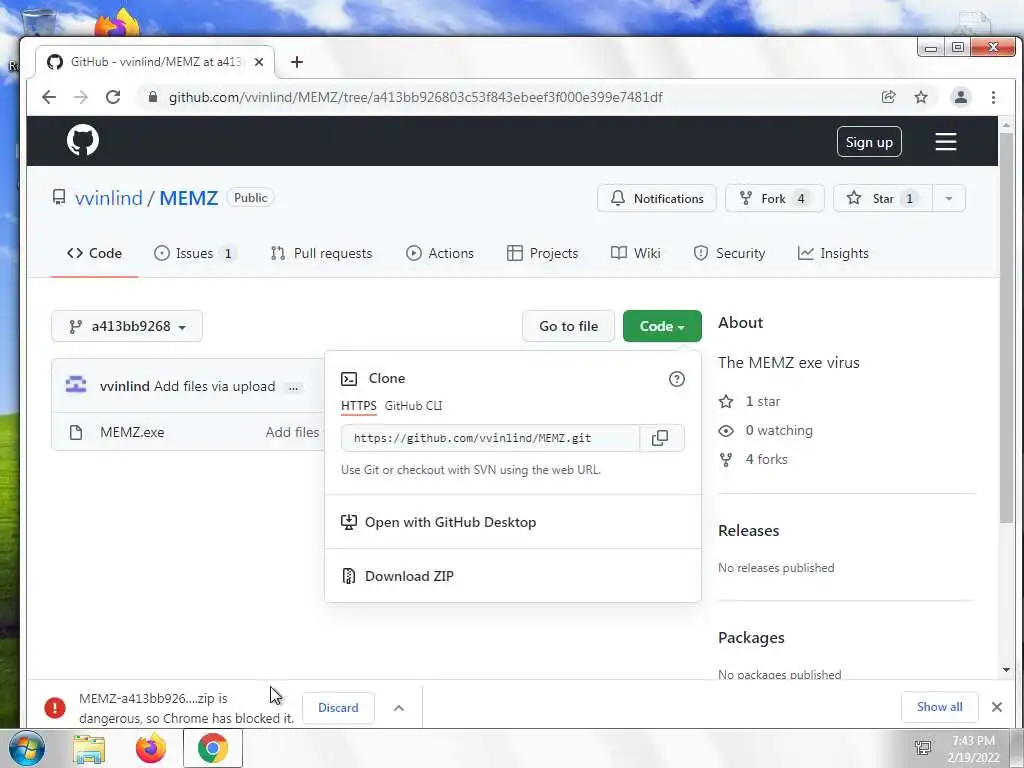Click the scrollbar down arrow
Screen dimensions: 1024x768
[1006, 670]
